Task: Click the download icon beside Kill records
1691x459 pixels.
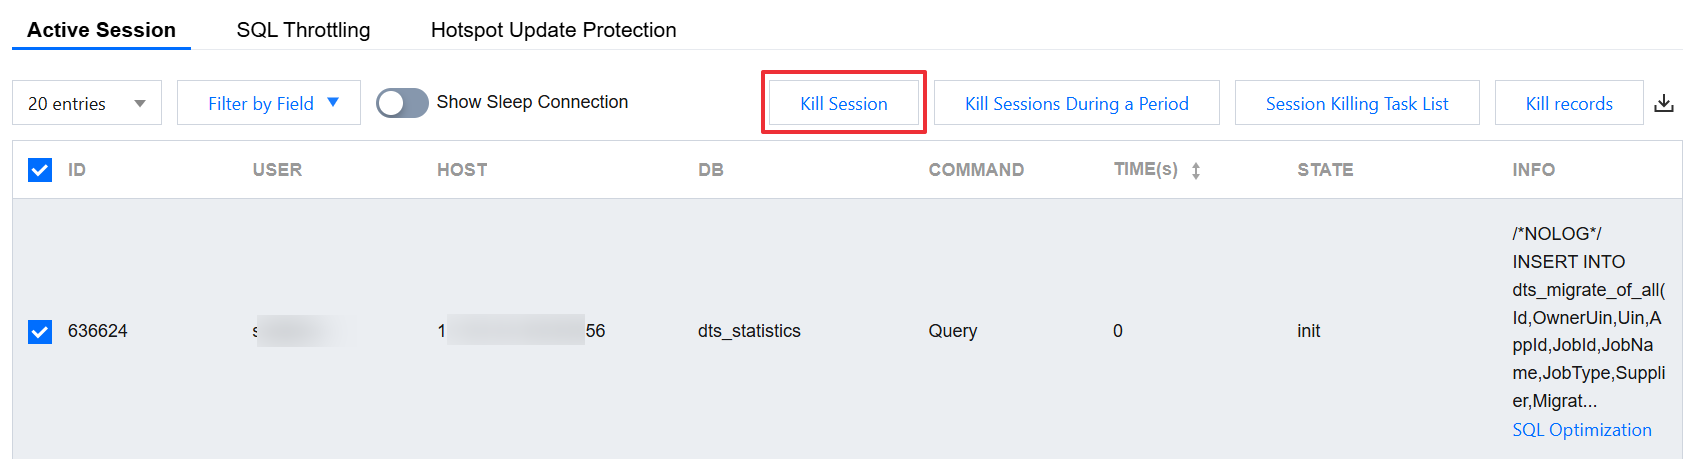Action: tap(1664, 103)
